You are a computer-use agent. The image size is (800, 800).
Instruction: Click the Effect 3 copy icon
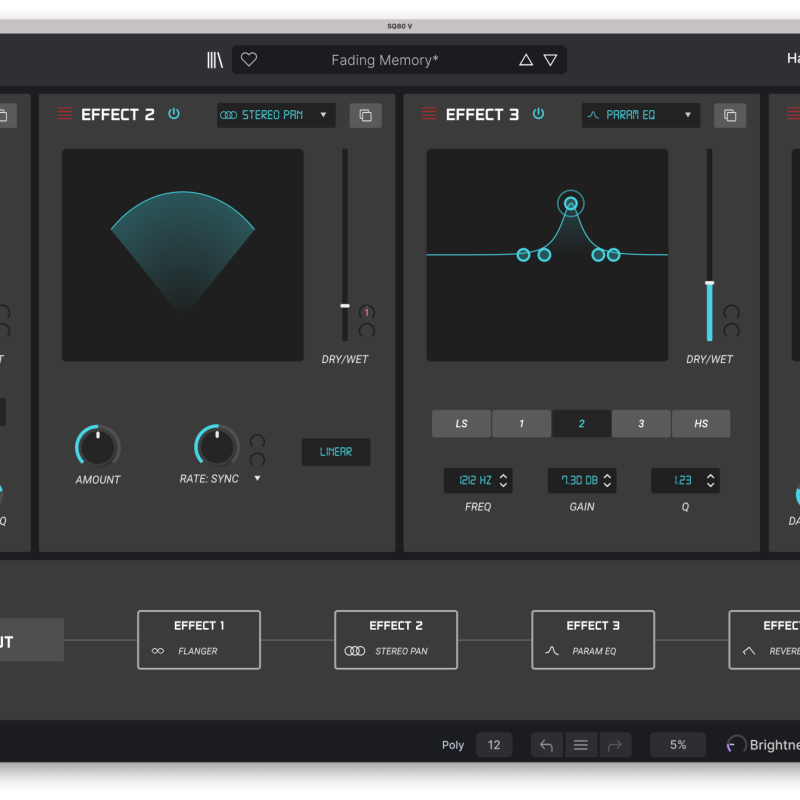click(730, 115)
